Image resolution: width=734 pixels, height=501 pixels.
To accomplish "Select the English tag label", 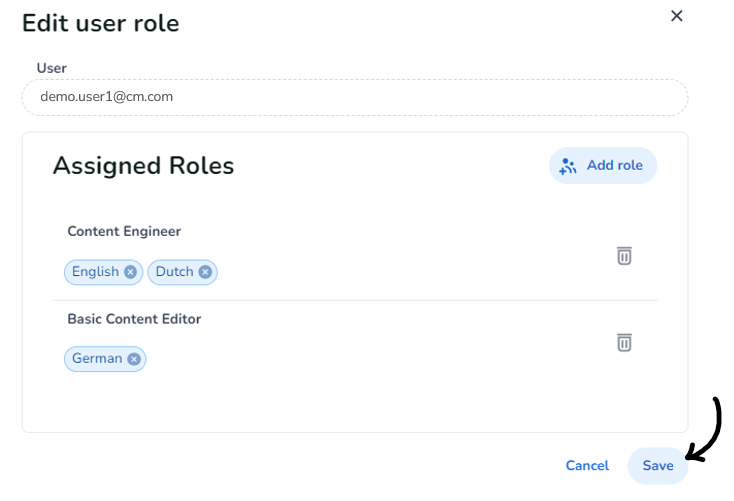I will pyautogui.click(x=95, y=272).
